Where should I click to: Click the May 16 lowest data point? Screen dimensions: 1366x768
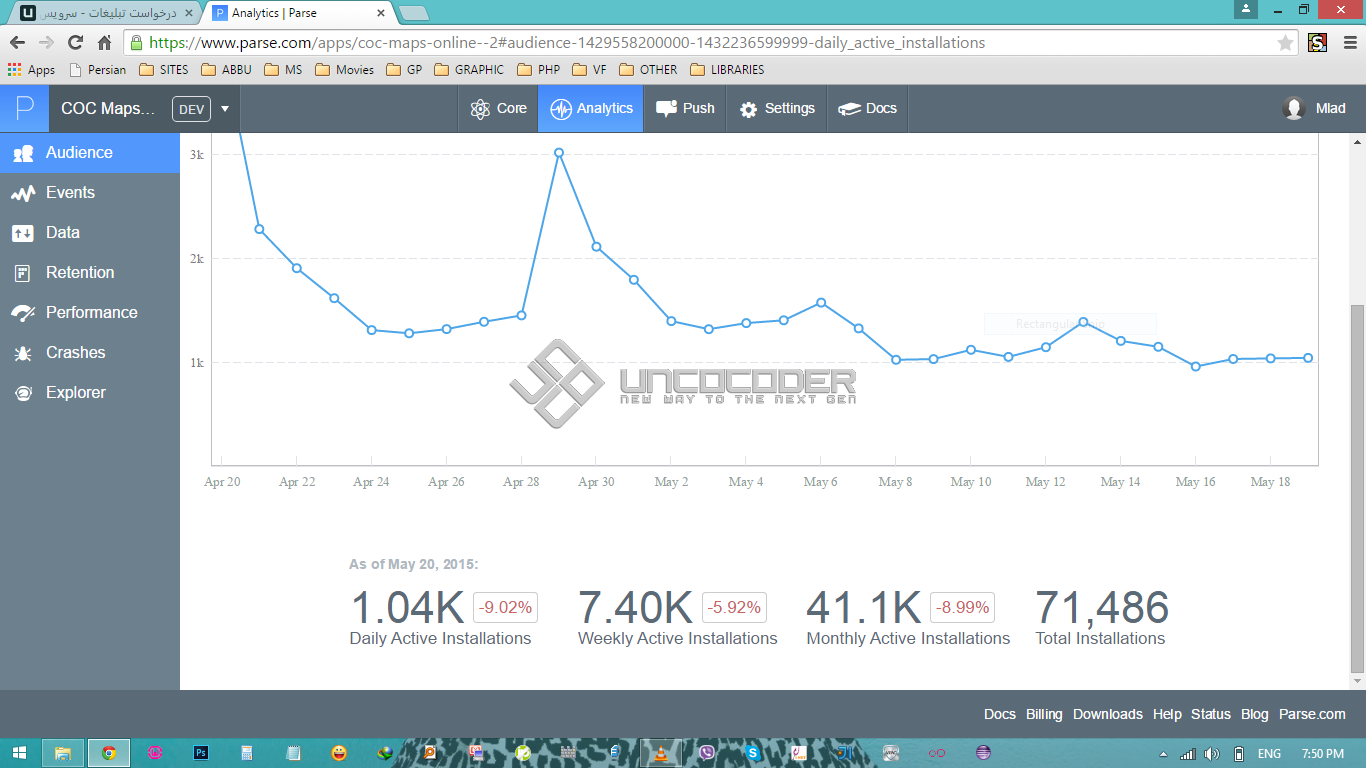1196,366
